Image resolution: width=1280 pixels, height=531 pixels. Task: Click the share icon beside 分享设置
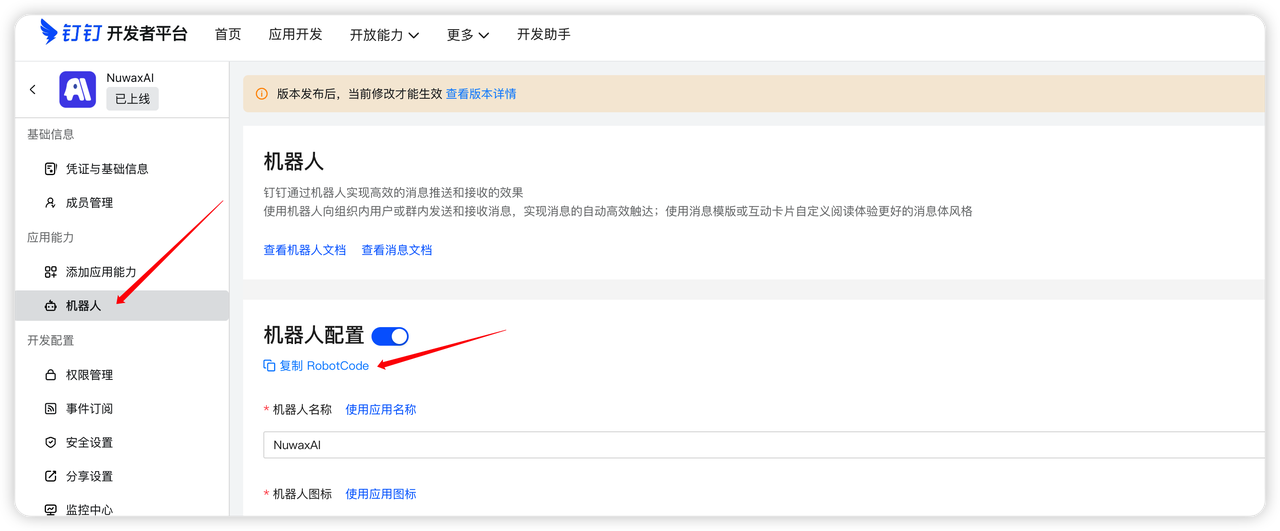pyautogui.click(x=51, y=476)
